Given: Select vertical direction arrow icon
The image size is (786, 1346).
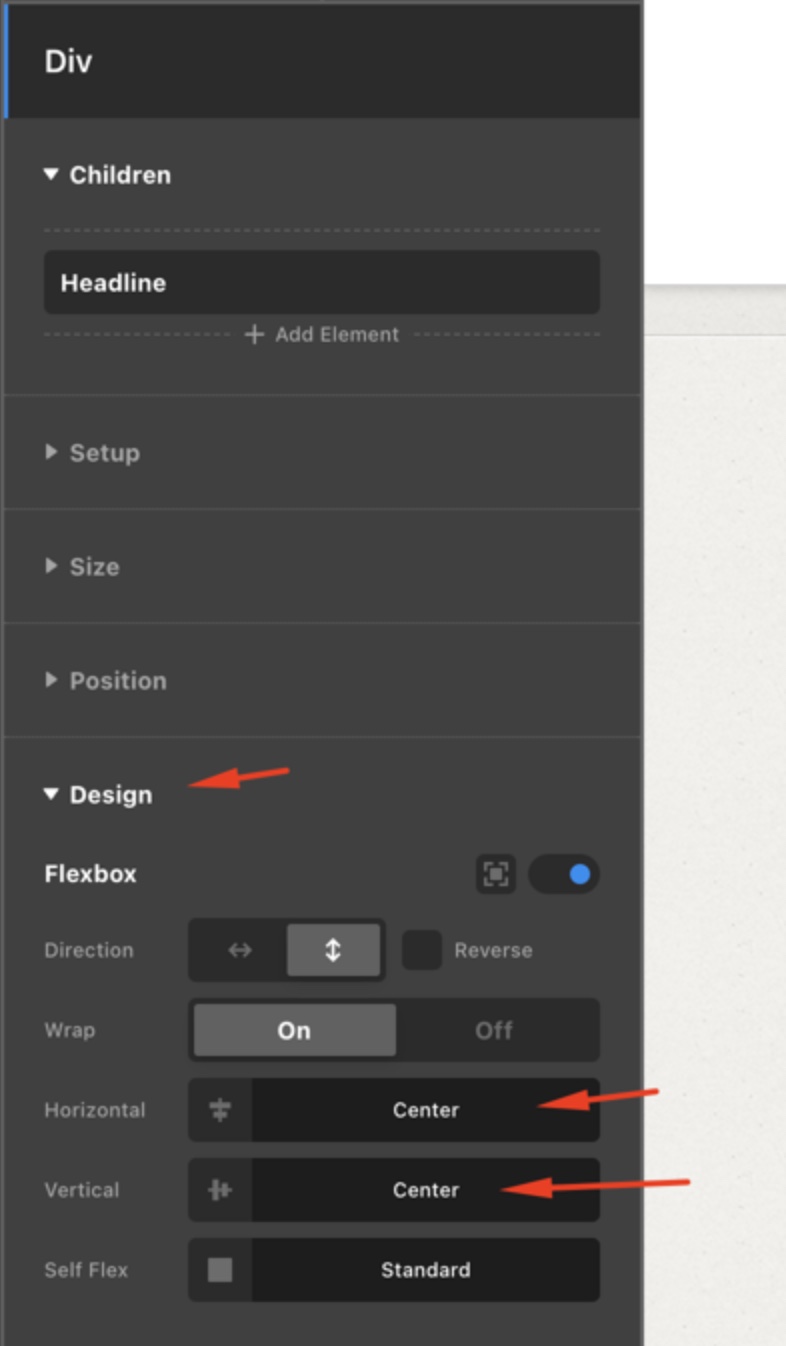Looking at the screenshot, I should point(333,950).
